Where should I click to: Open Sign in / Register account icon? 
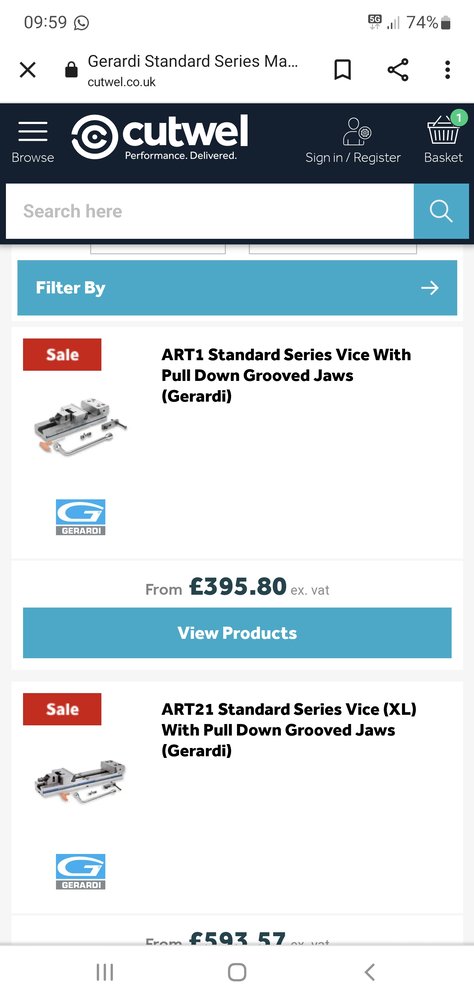pos(353,141)
